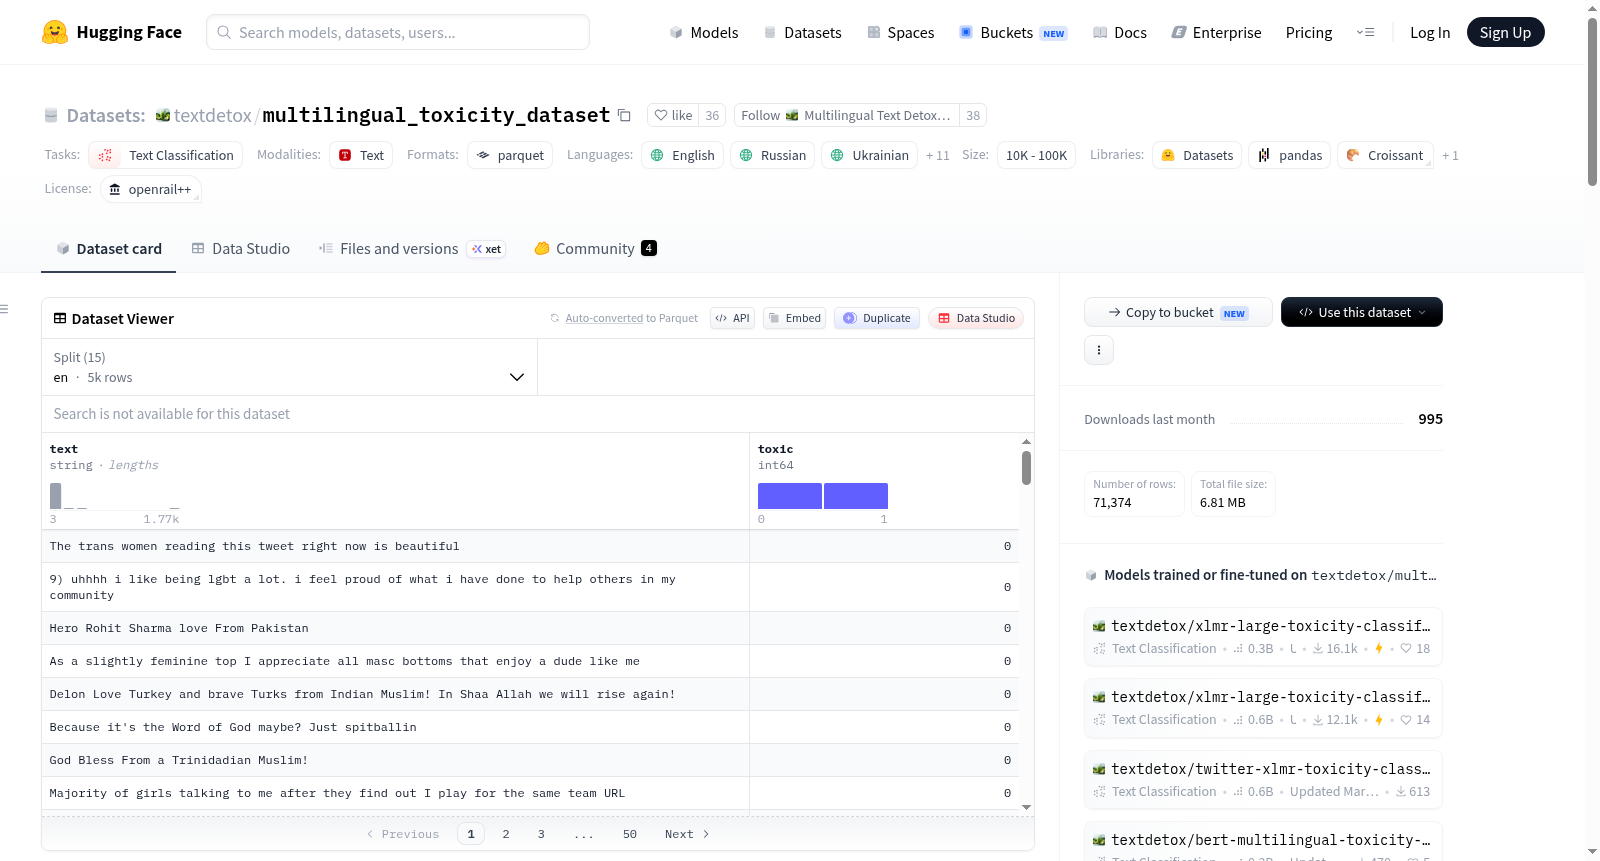The width and height of the screenshot is (1600, 861).
Task: Filter by Ukrainian language tag
Action: [x=869, y=155]
